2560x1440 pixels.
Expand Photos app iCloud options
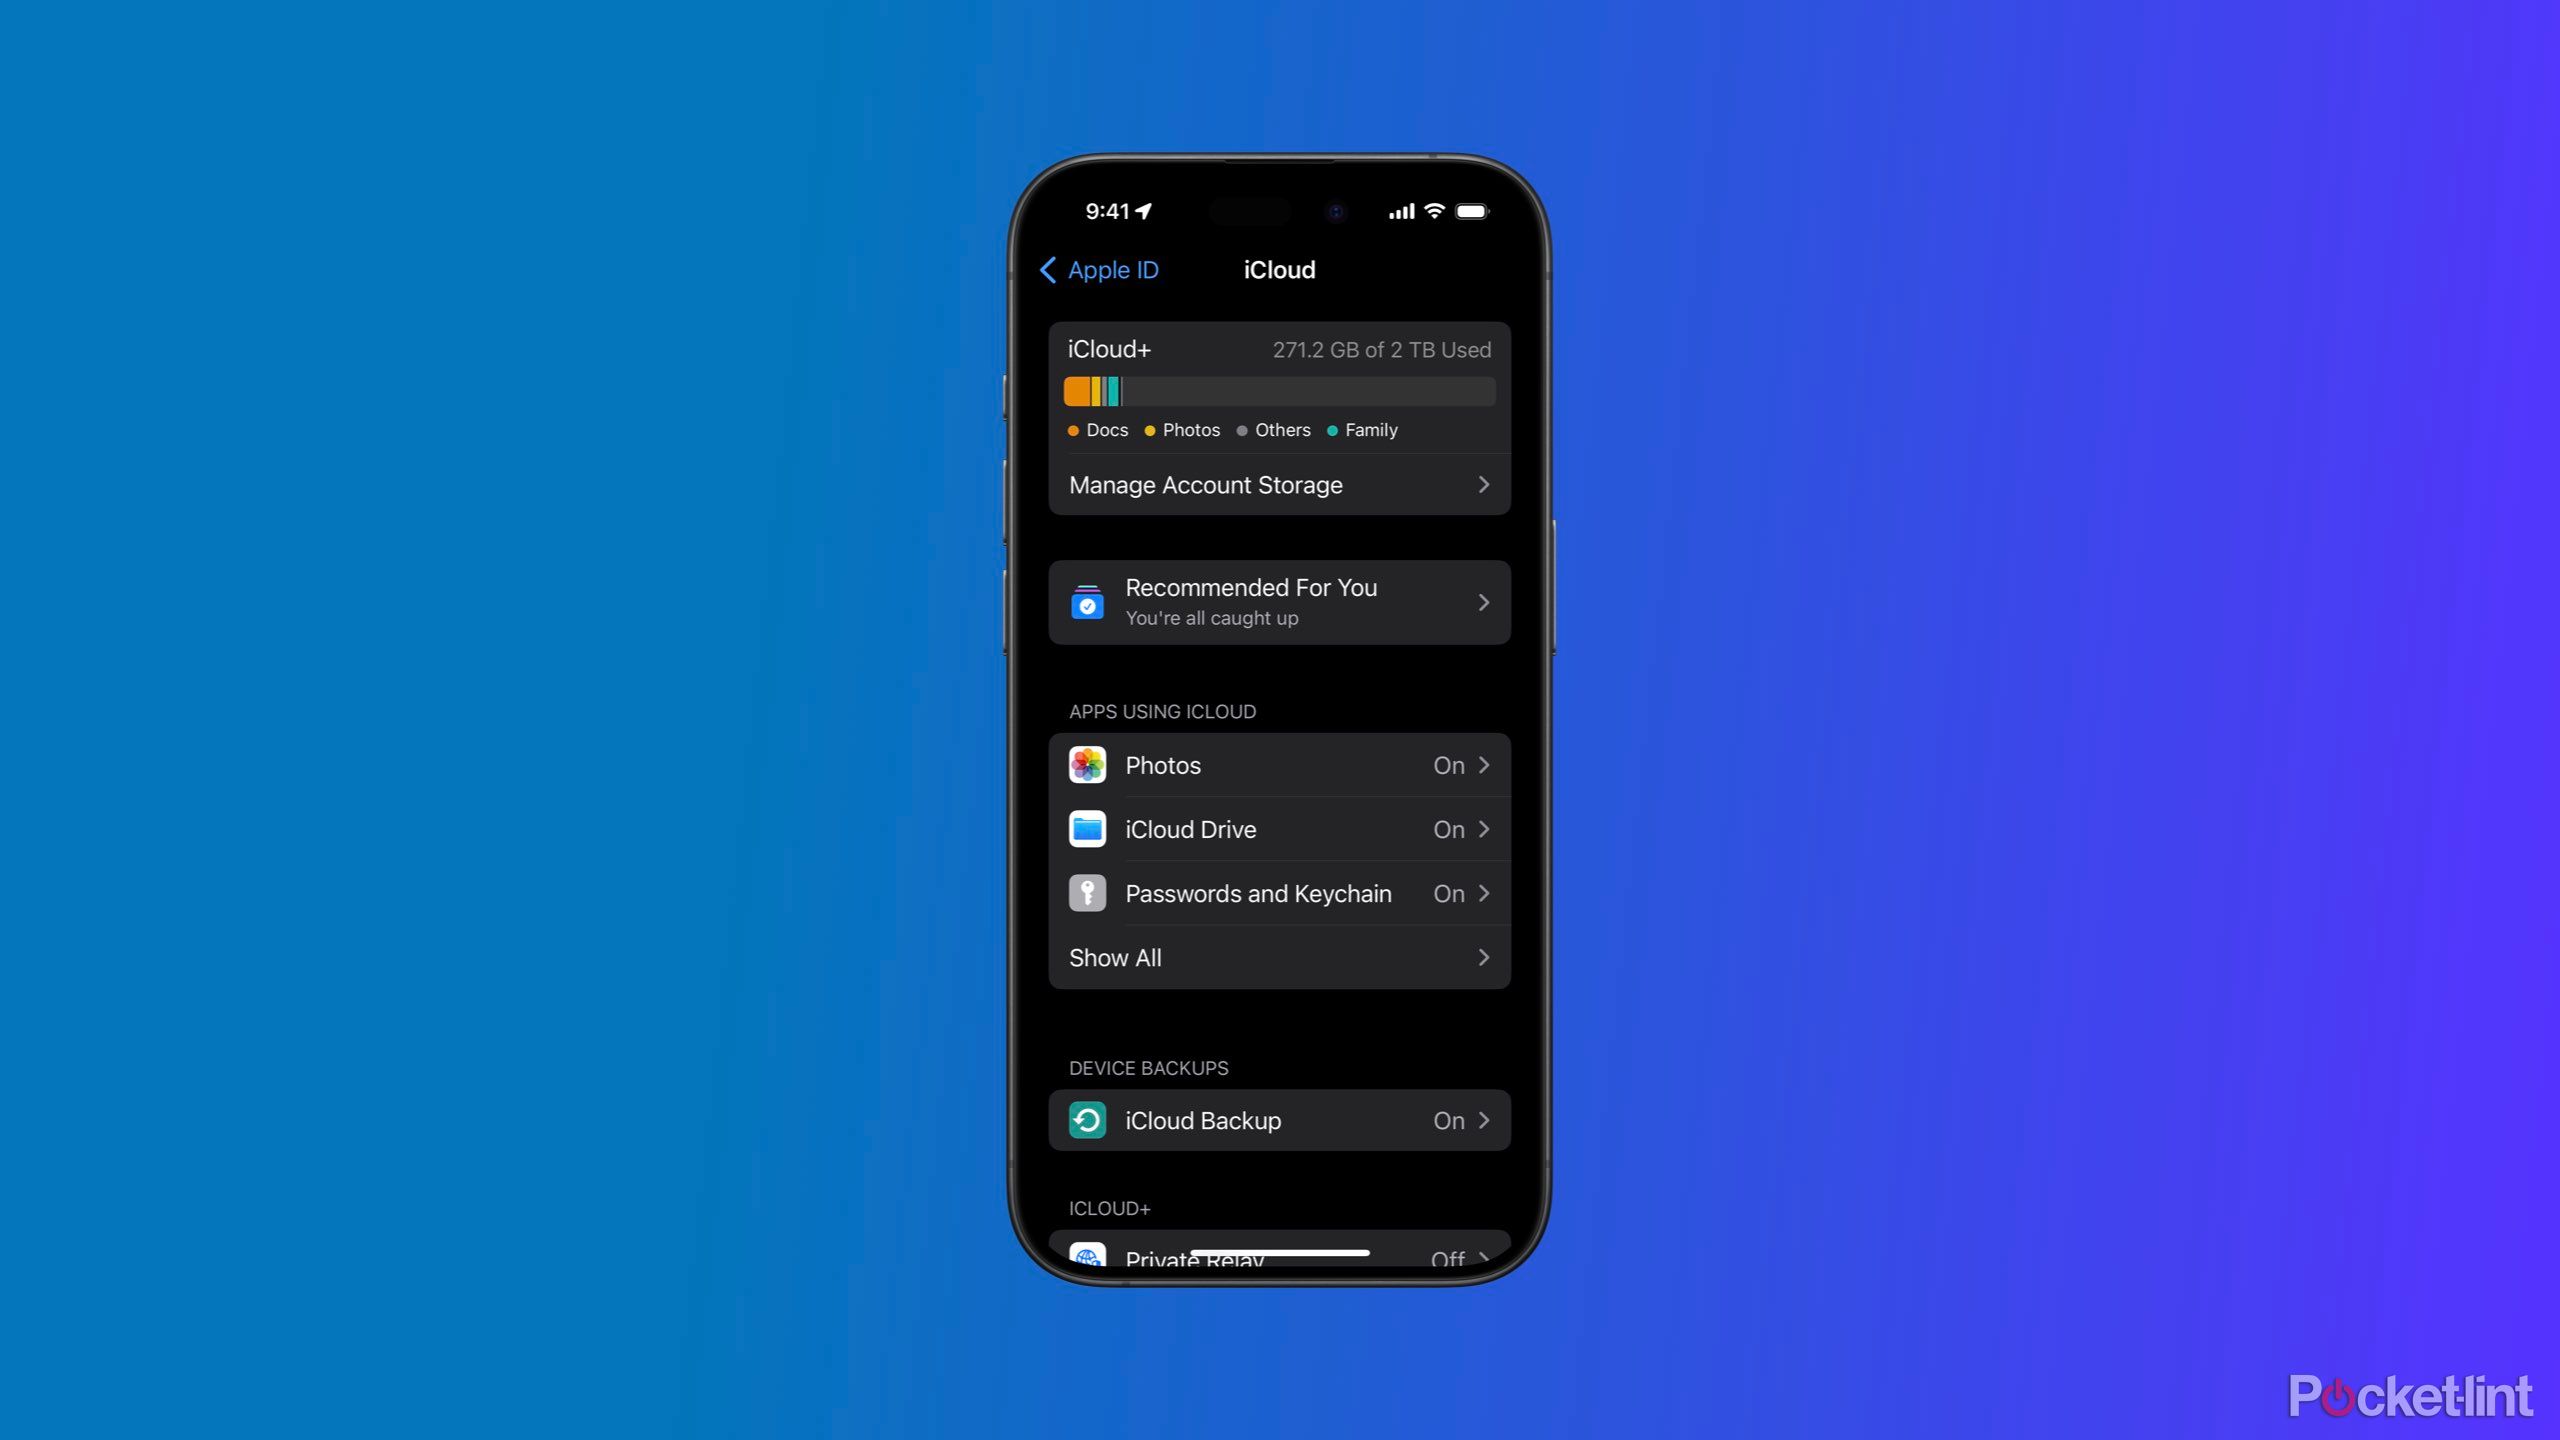[1280, 765]
